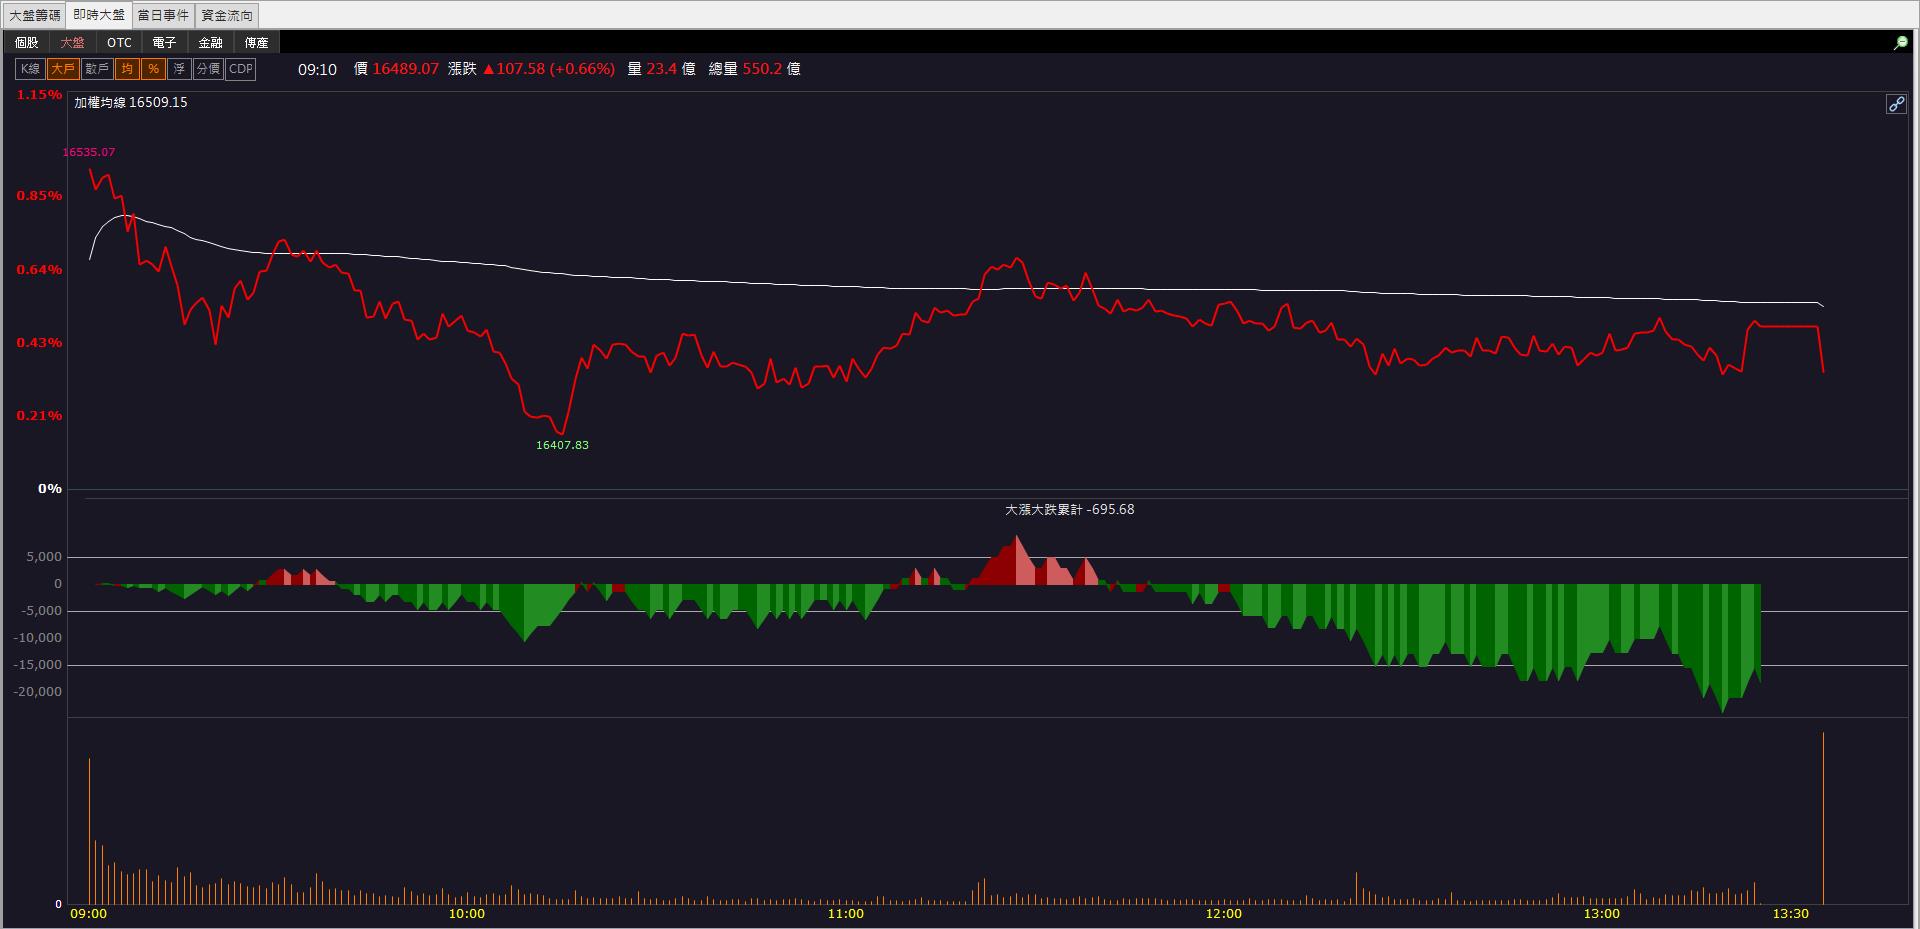Click the day low label 16407.83

pos(562,445)
